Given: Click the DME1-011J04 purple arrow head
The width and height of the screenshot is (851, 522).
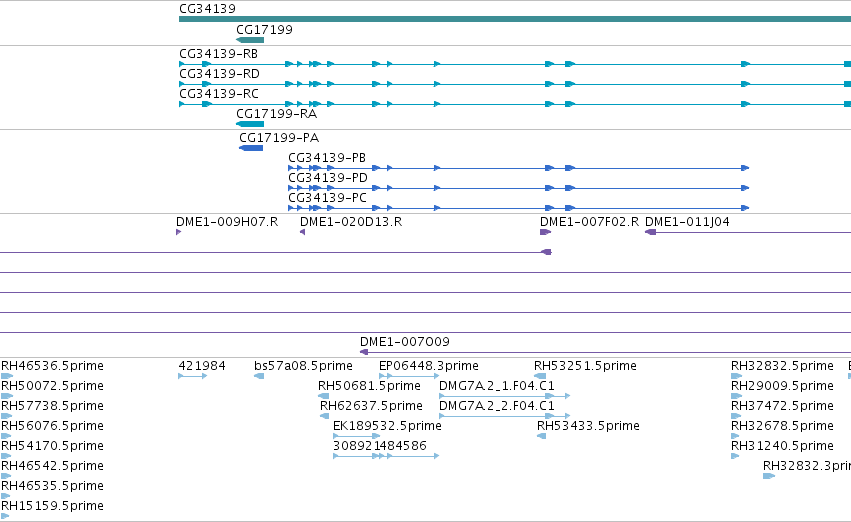Looking at the screenshot, I should (650, 232).
